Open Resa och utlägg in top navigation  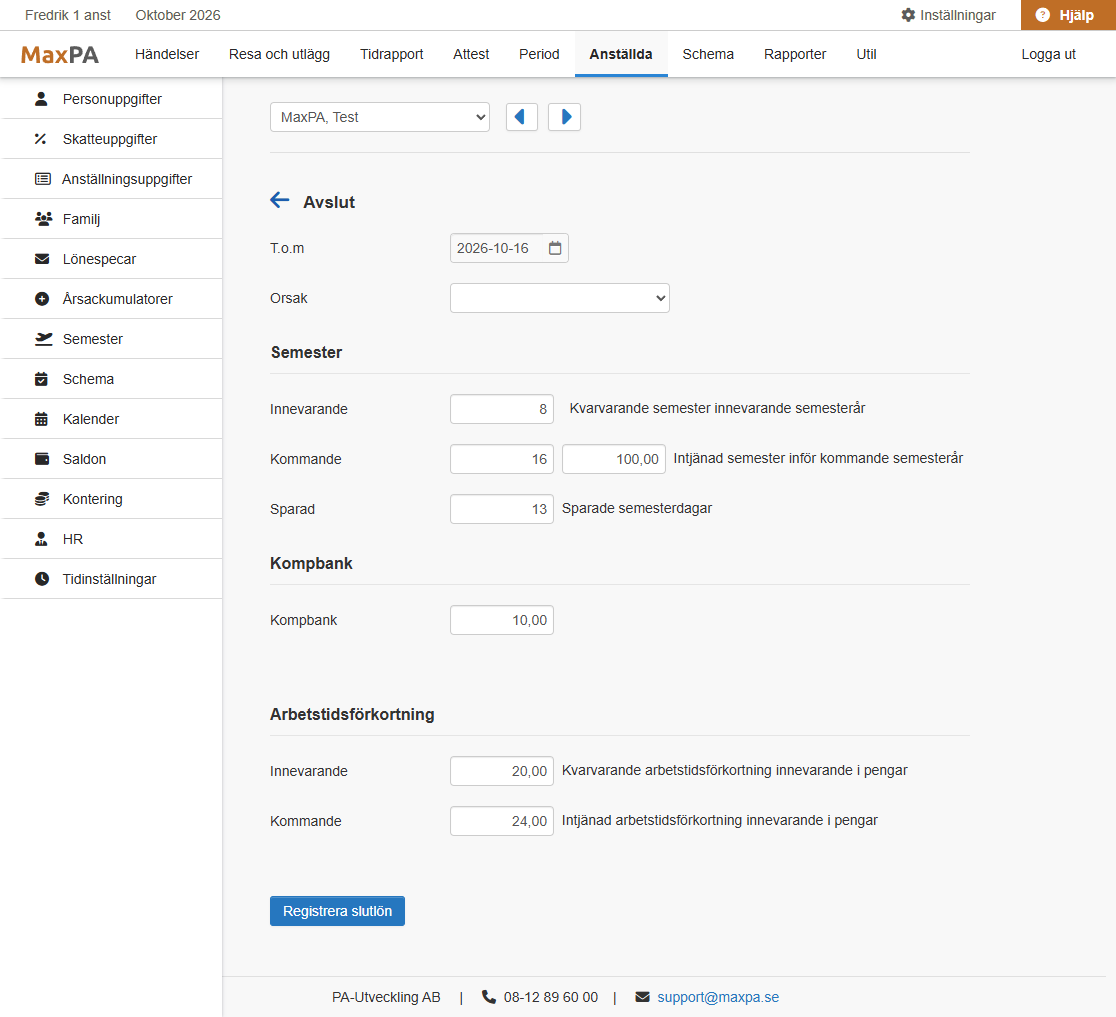[279, 54]
